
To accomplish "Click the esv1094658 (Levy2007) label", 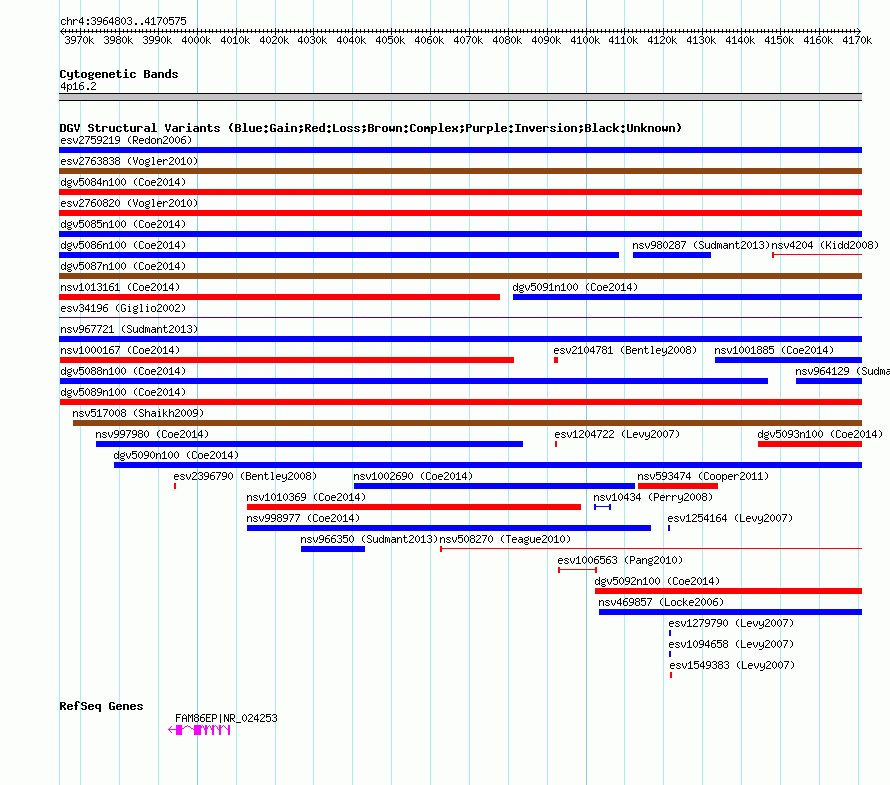I will (732, 644).
